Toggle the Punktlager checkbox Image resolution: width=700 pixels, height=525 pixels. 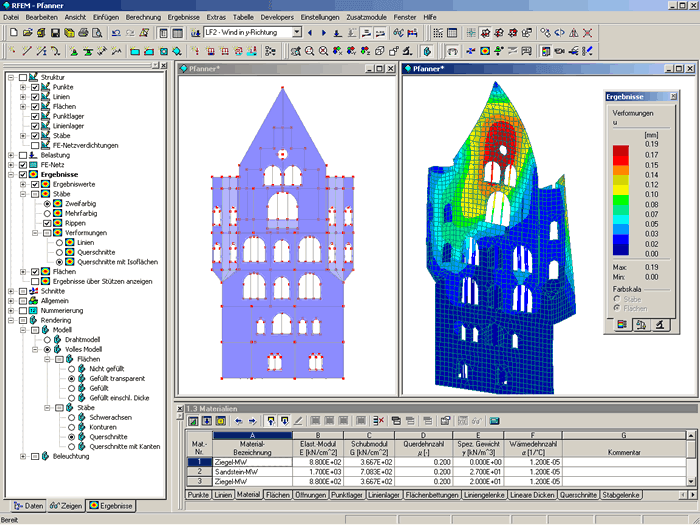coord(35,117)
